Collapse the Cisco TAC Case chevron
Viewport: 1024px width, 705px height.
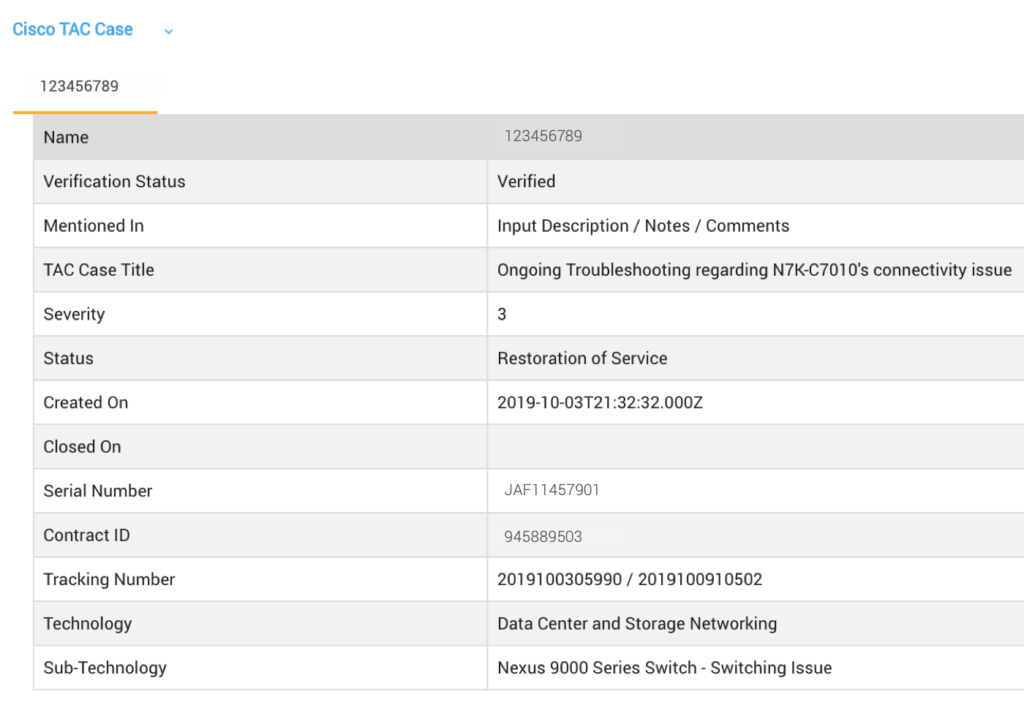[x=168, y=31]
